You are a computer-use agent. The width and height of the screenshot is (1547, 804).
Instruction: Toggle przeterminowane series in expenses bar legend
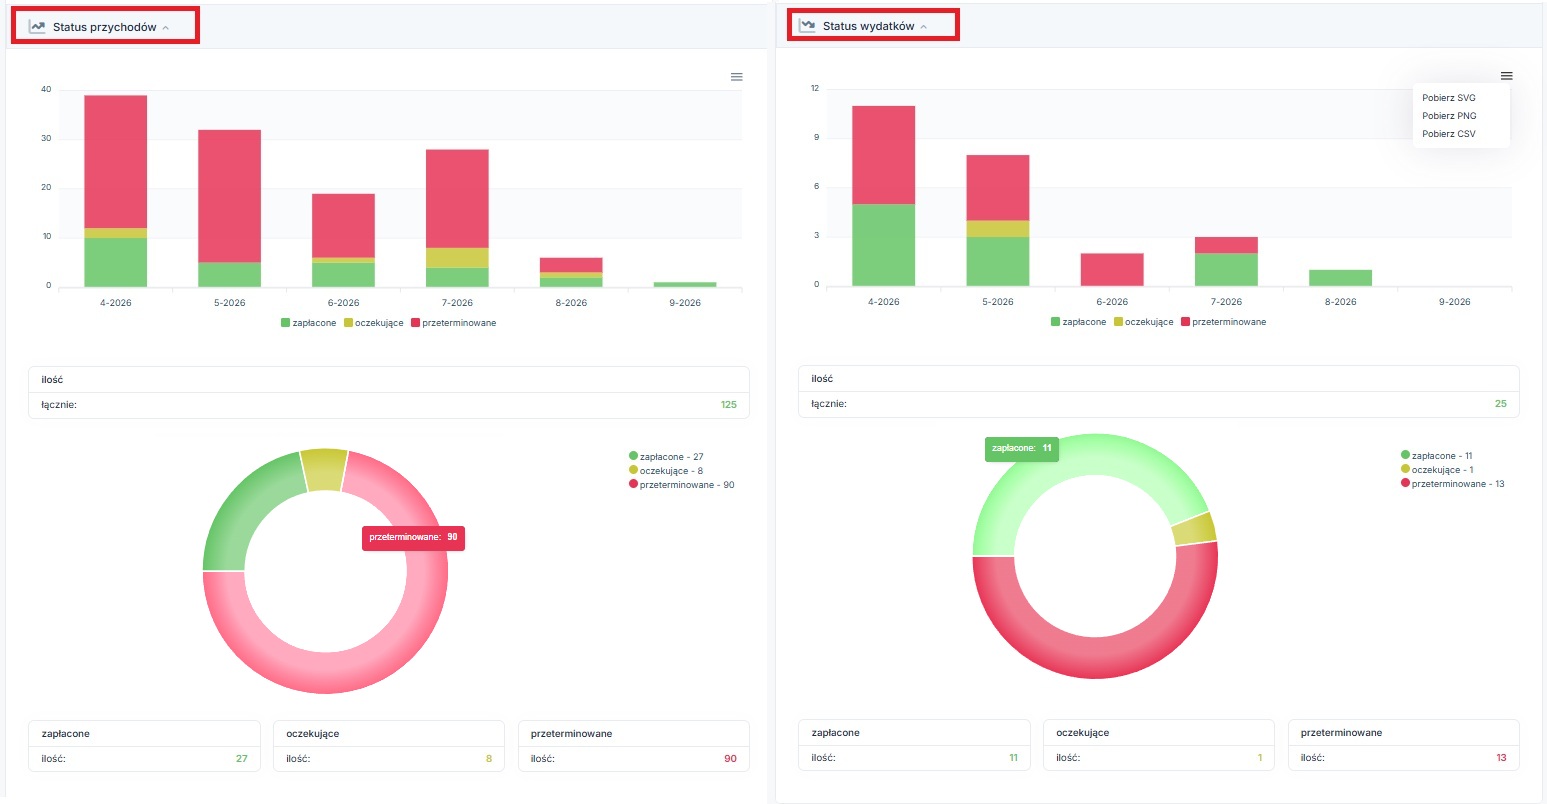[1223, 322]
